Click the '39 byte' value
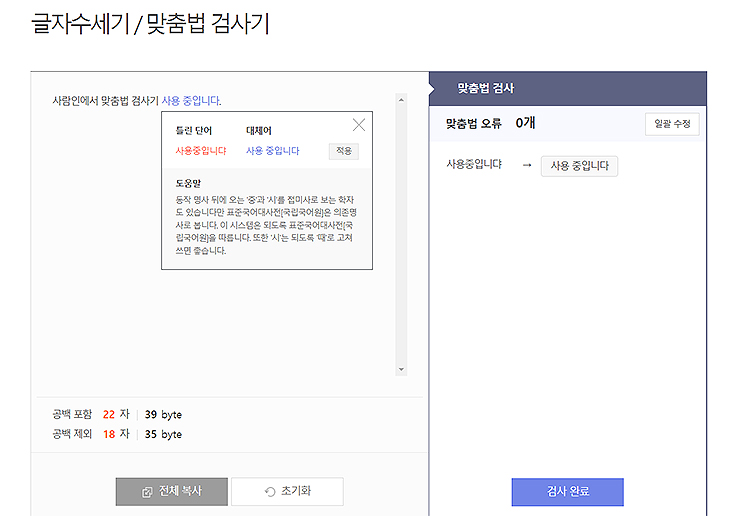 point(163,414)
